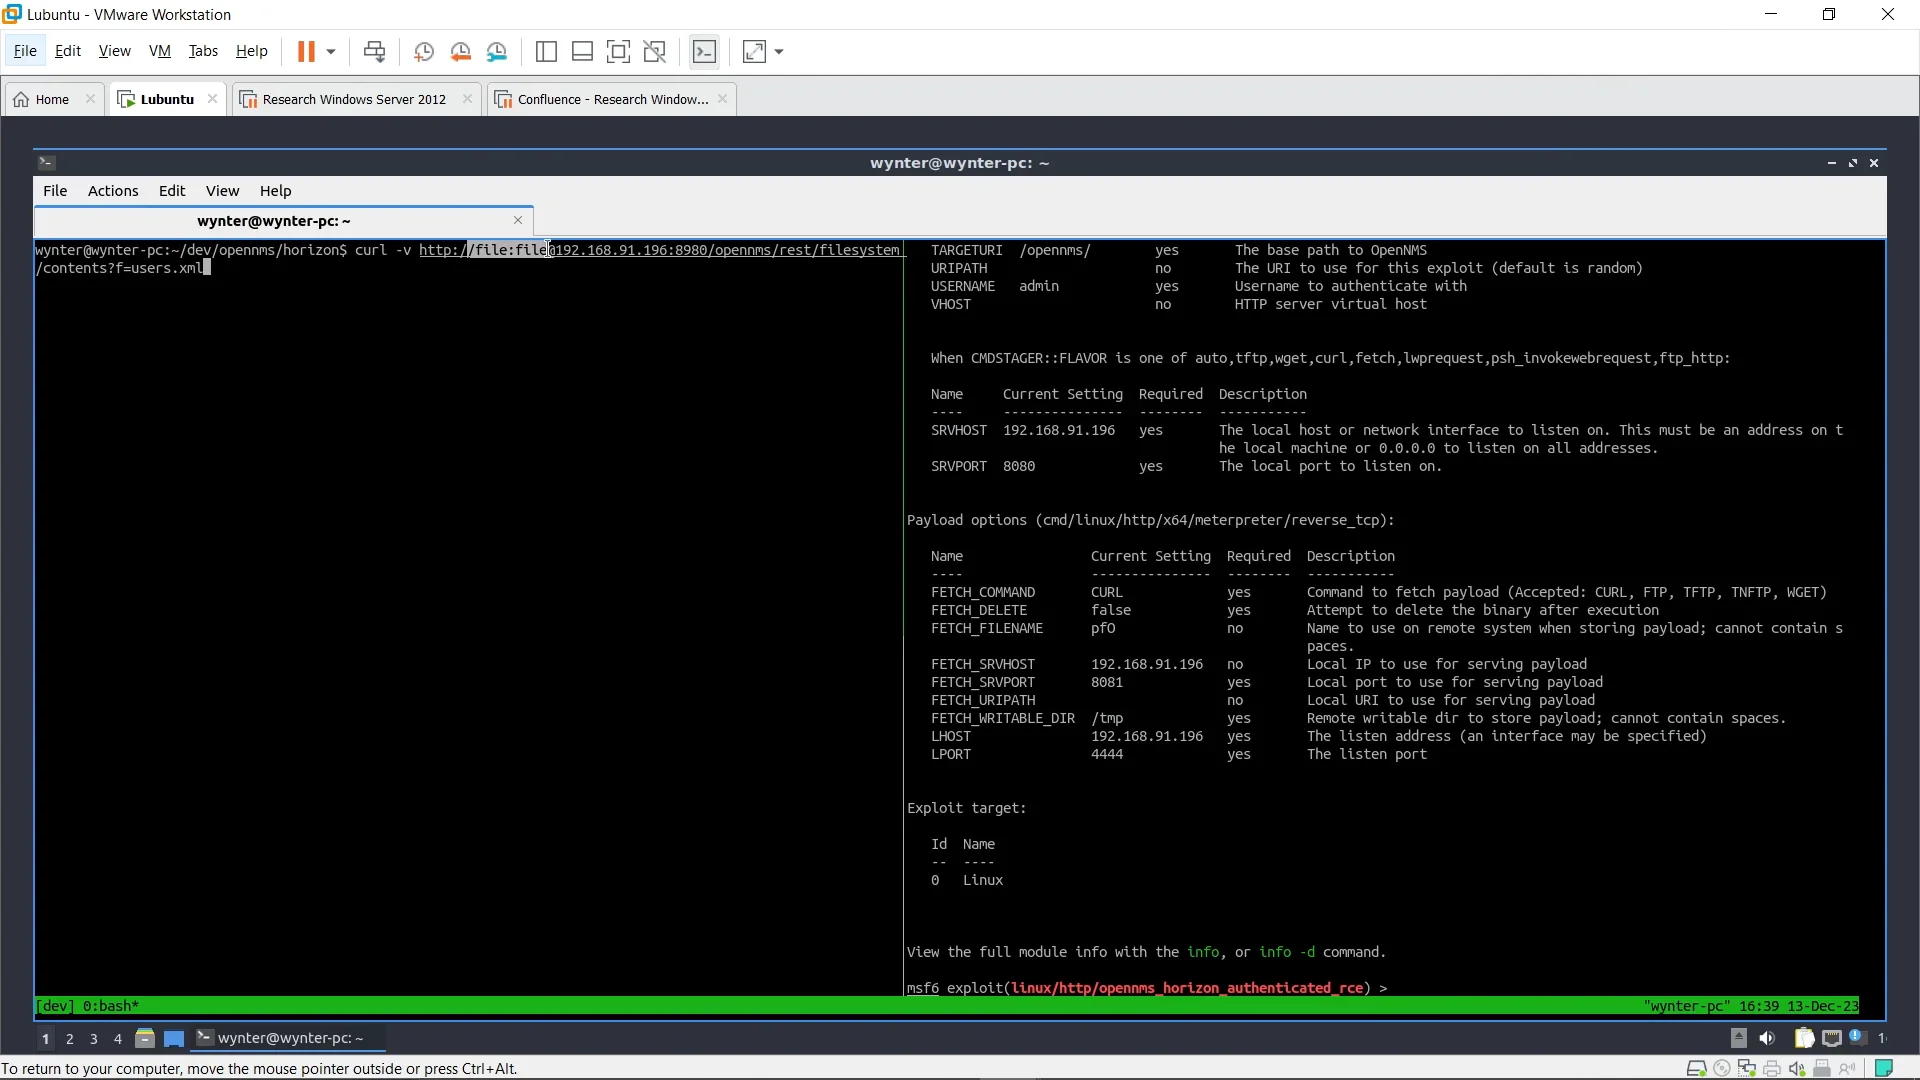Take a snapshot of this VM
Screen dimensions: 1920x1080
(x=423, y=51)
